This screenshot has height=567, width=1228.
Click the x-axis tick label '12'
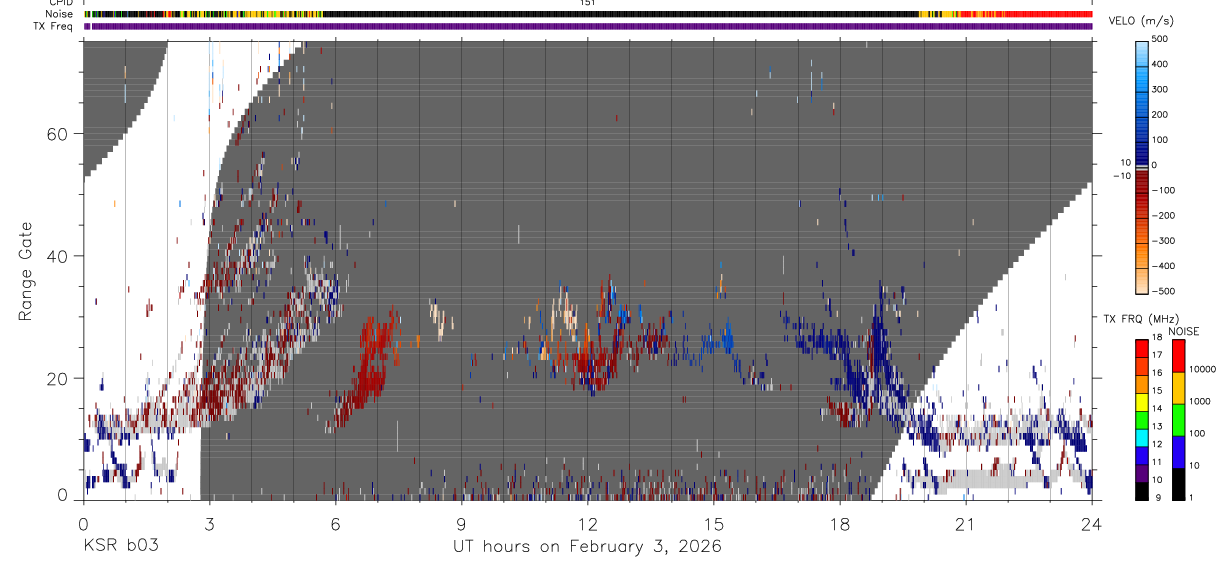pyautogui.click(x=588, y=524)
